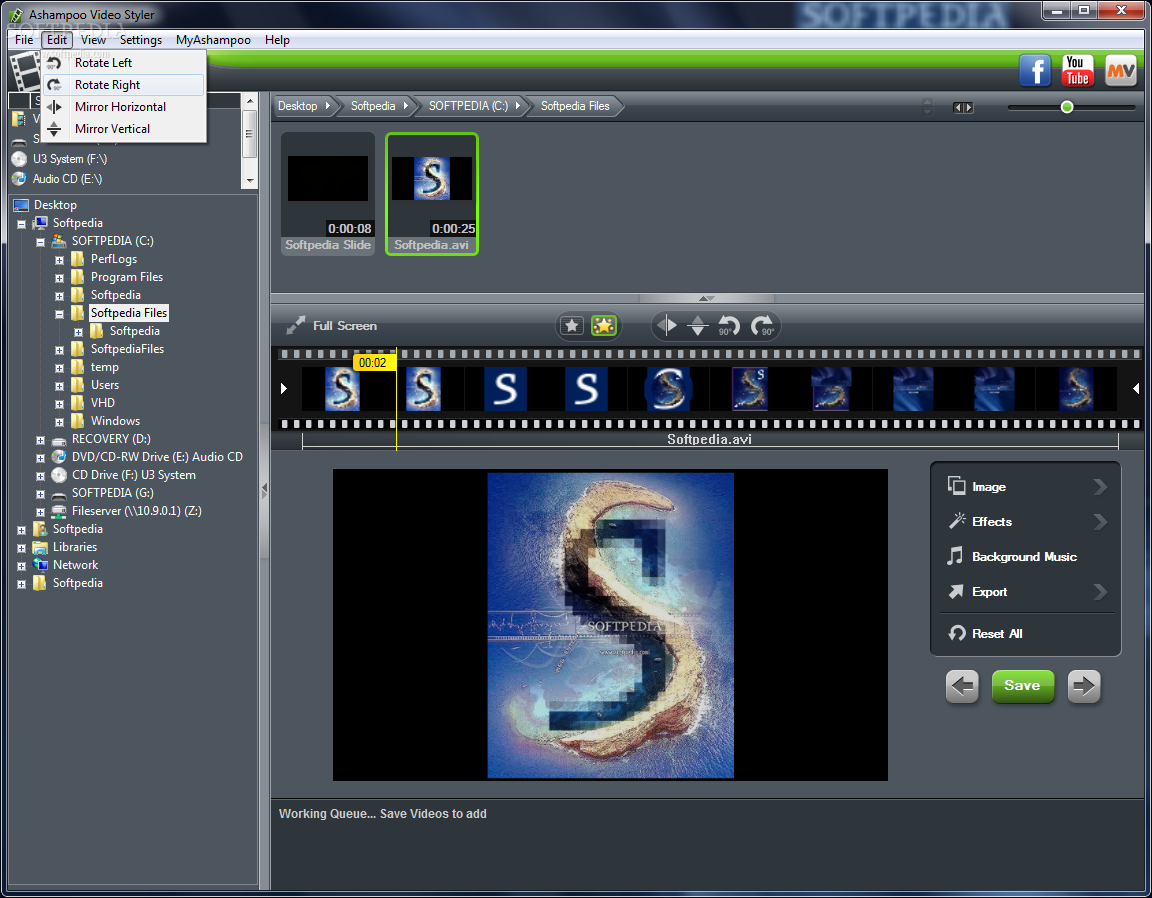Viewport: 1152px width, 898px height.
Task: Expand the Program Files folder node
Action: point(60,278)
